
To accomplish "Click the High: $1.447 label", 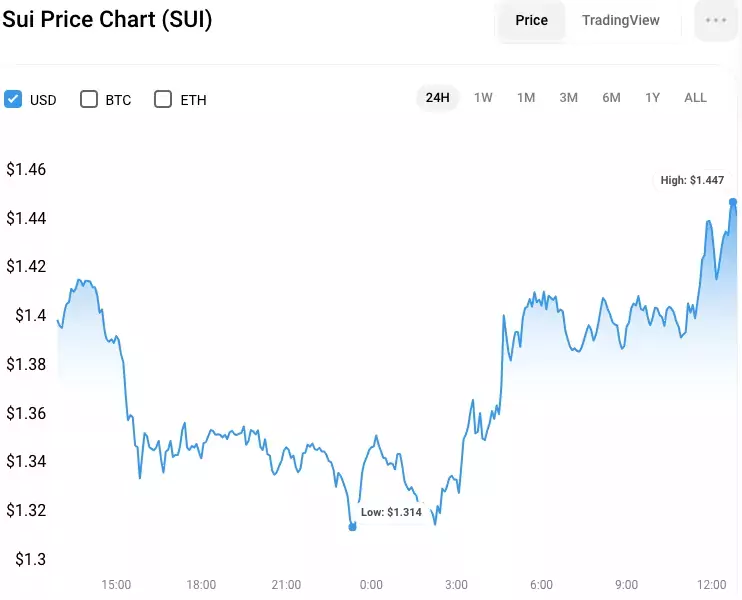I will click(692, 180).
